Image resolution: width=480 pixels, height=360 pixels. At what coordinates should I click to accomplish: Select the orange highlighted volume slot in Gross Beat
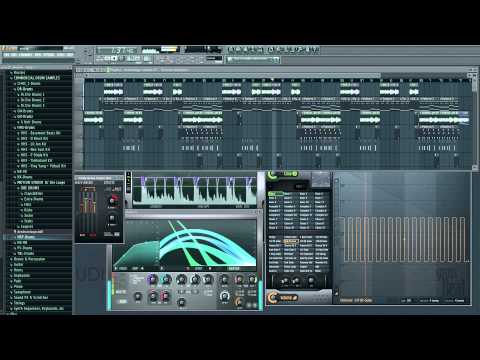pyautogui.click(x=290, y=241)
